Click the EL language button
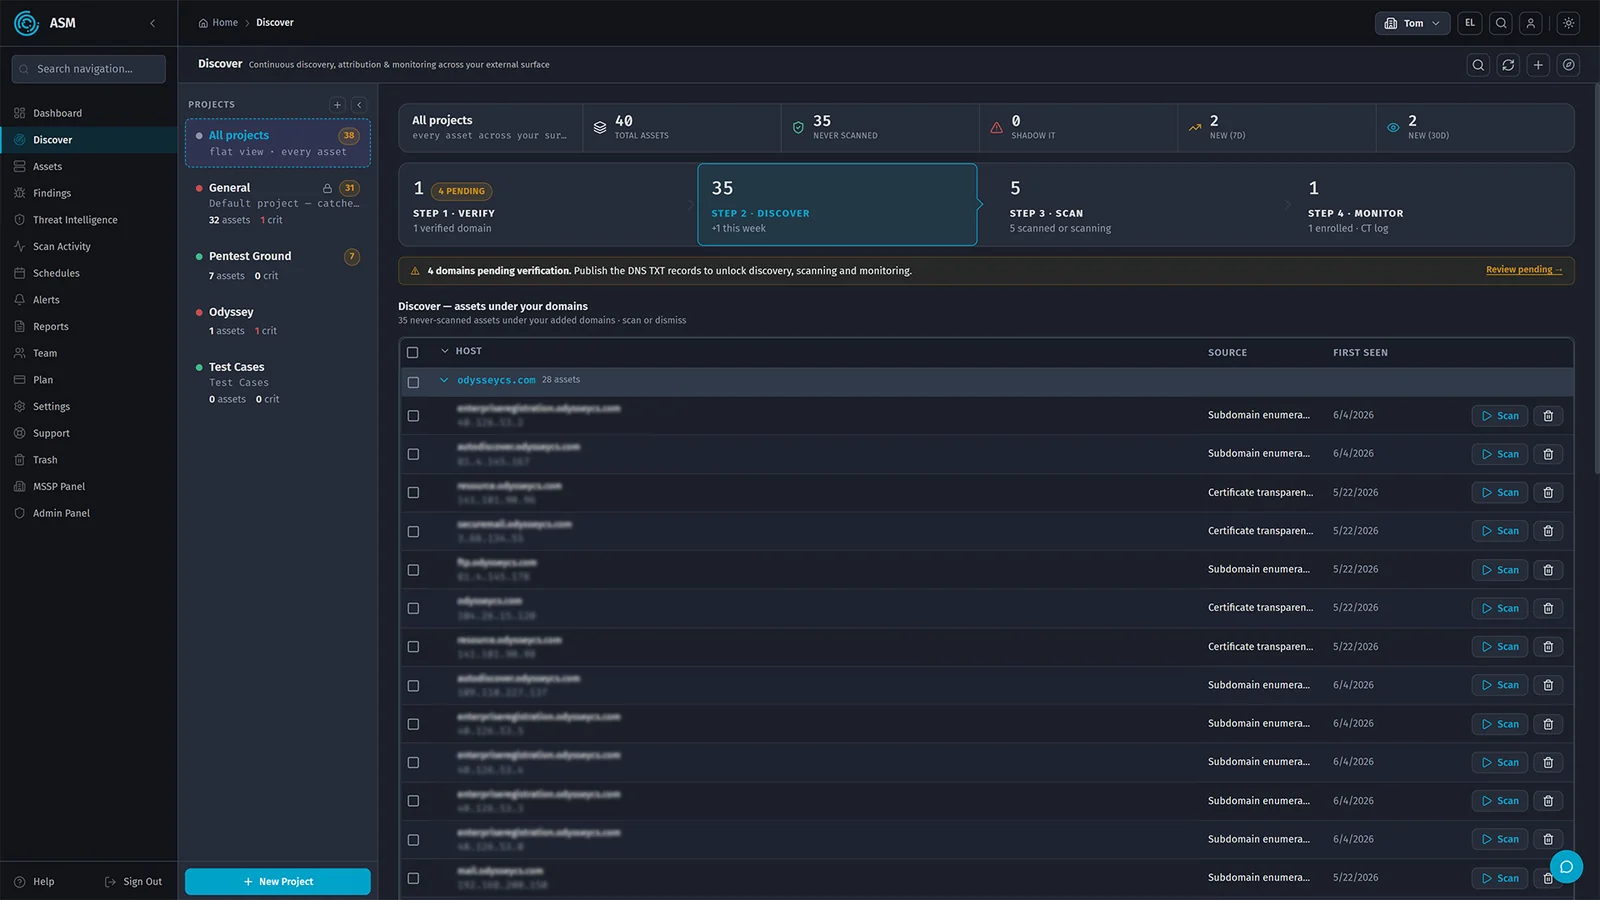 [x=1470, y=23]
